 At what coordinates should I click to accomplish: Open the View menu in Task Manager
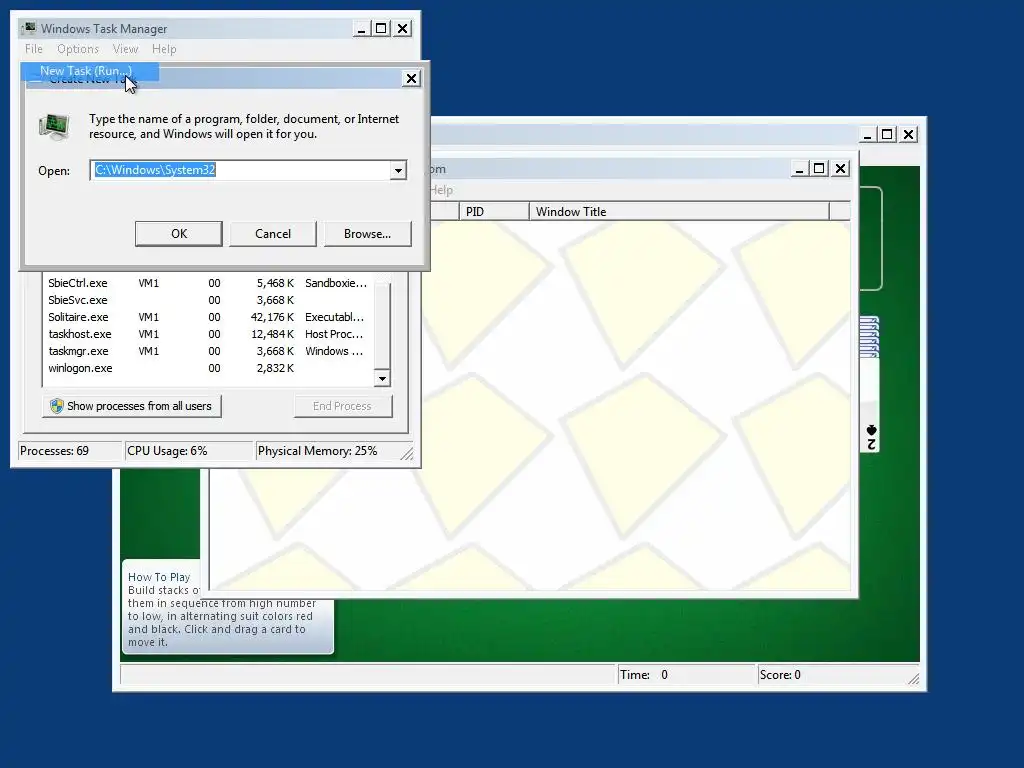coord(125,49)
